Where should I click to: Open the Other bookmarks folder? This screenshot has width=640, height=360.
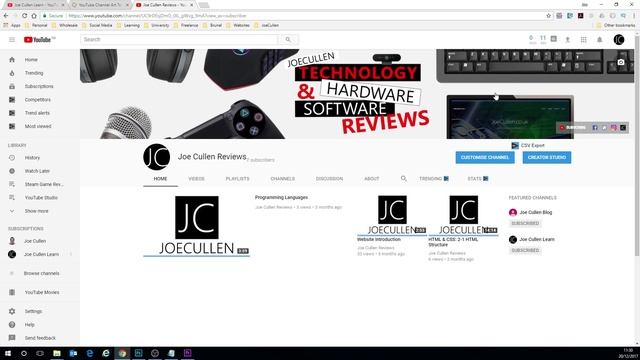point(616,25)
